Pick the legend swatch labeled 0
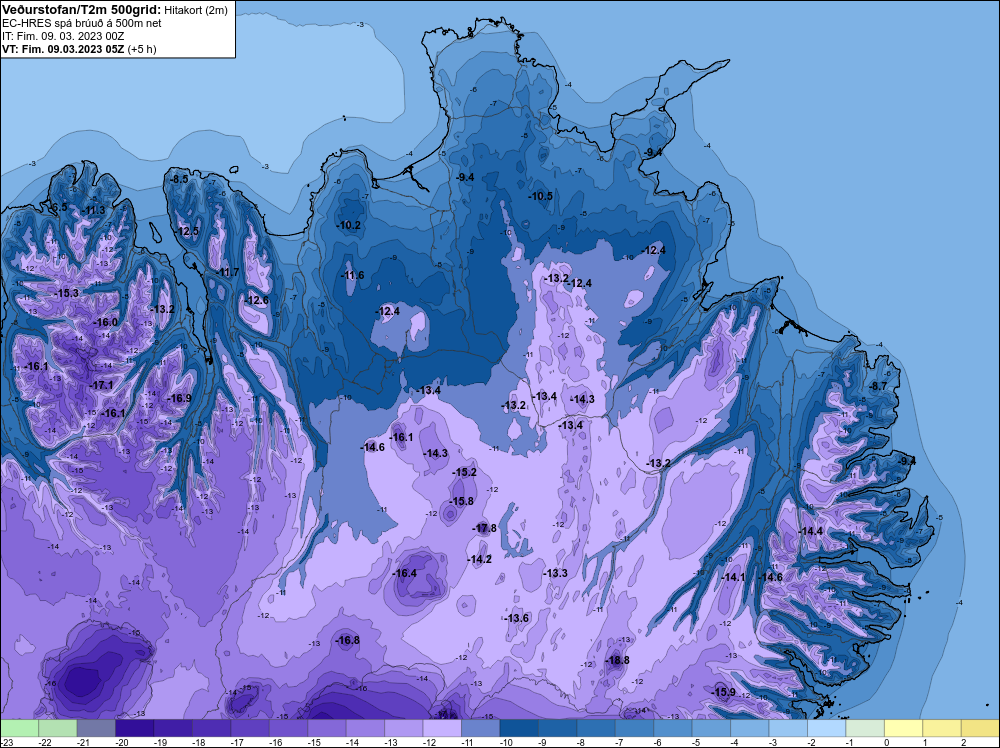Image resolution: width=1000 pixels, height=748 pixels. point(903,728)
